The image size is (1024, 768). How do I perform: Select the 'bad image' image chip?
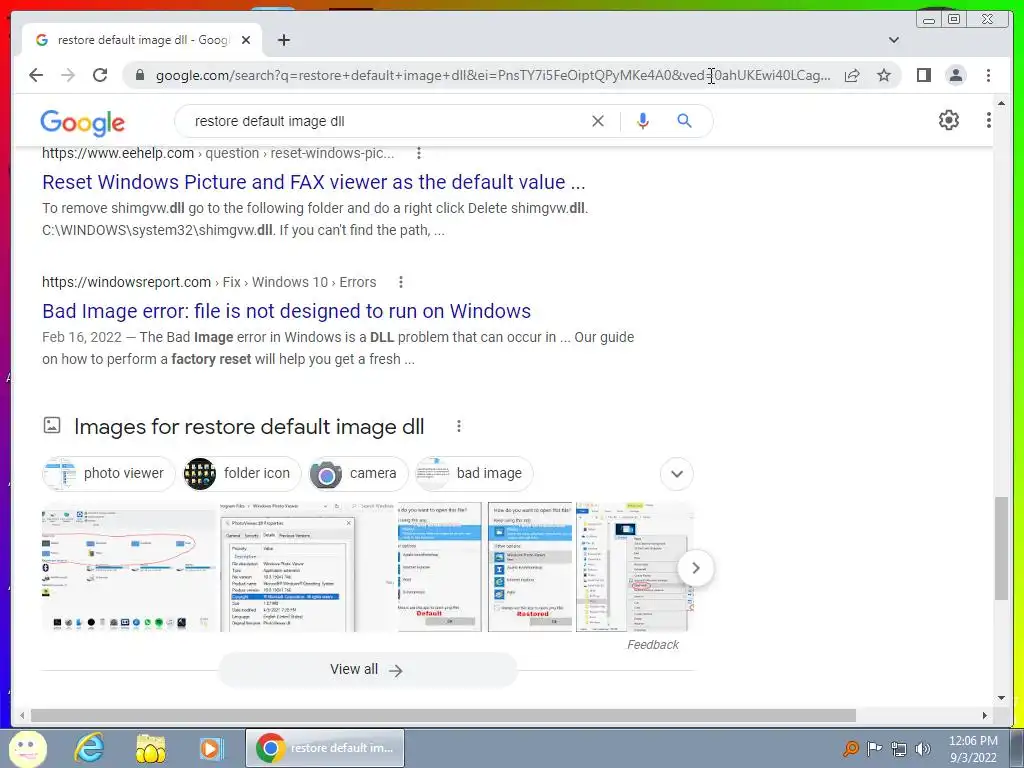tap(474, 473)
